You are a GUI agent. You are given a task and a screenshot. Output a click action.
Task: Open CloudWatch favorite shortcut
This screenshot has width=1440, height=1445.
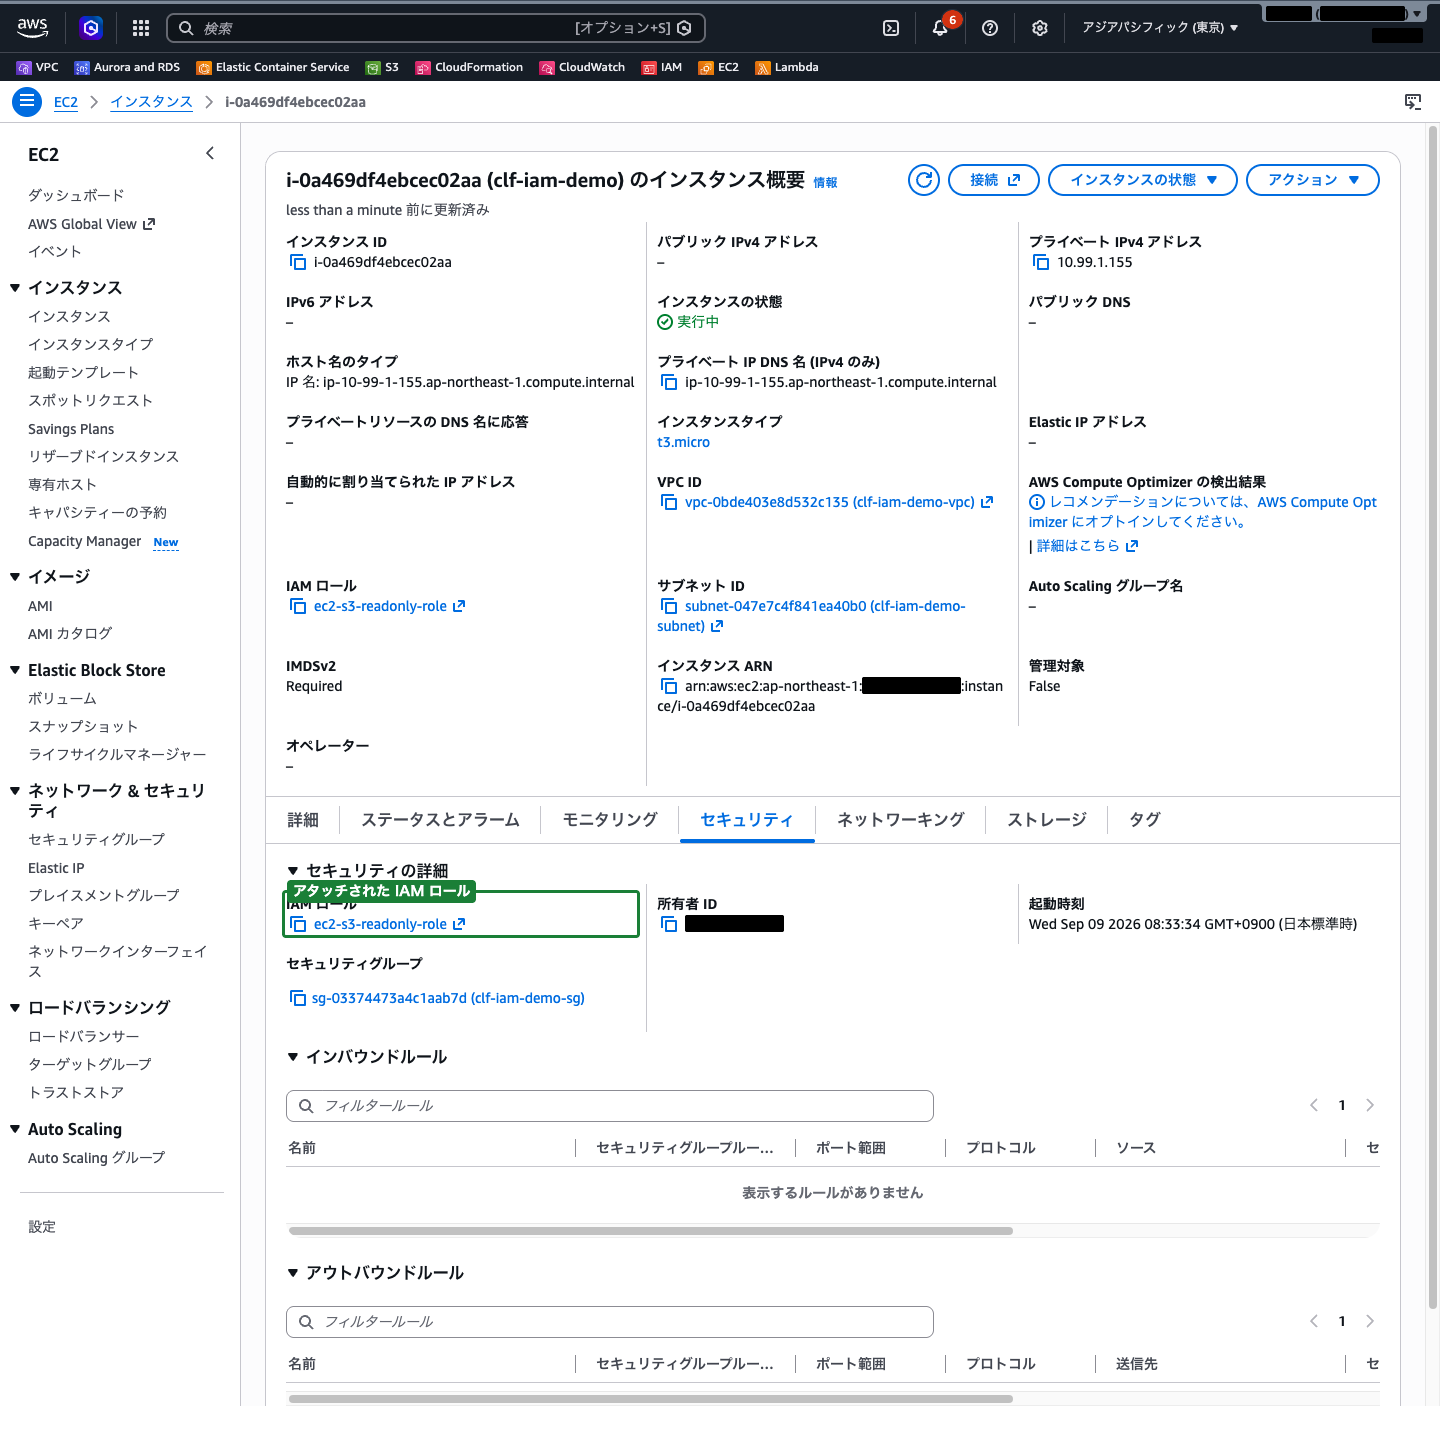(x=582, y=67)
